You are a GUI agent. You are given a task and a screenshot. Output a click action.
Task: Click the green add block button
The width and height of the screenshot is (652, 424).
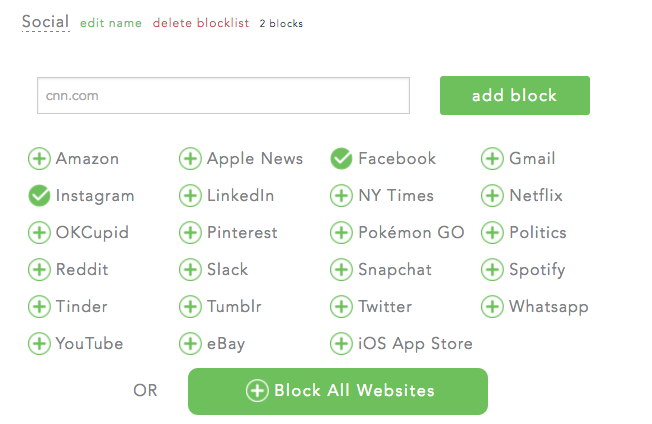[x=515, y=95]
